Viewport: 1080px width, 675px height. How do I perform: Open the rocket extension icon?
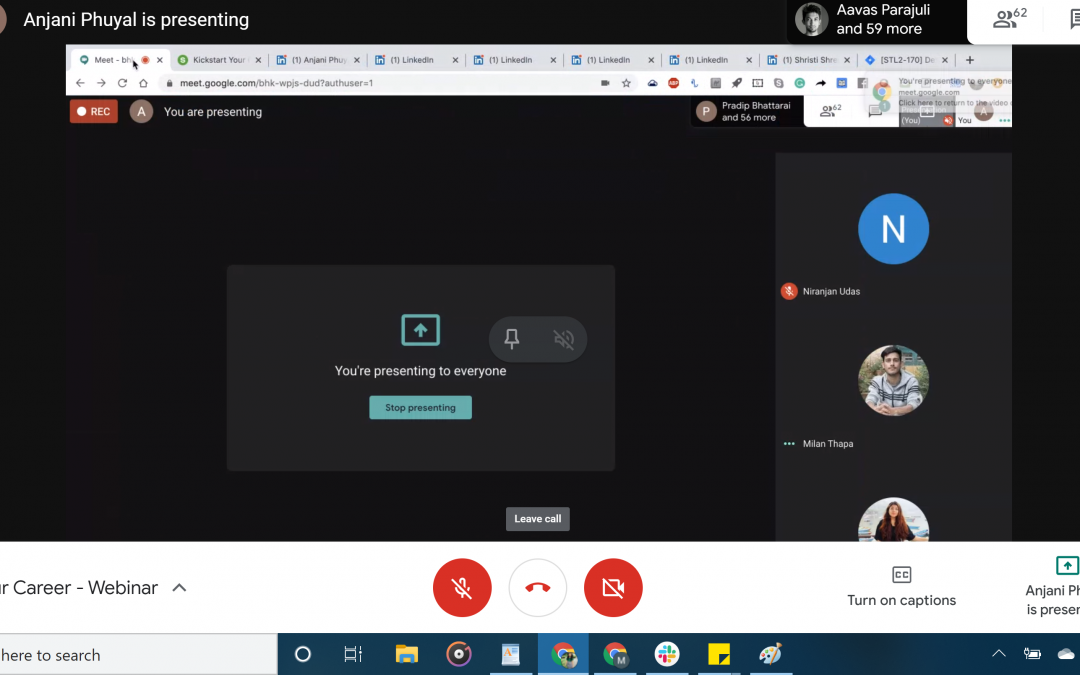point(736,83)
